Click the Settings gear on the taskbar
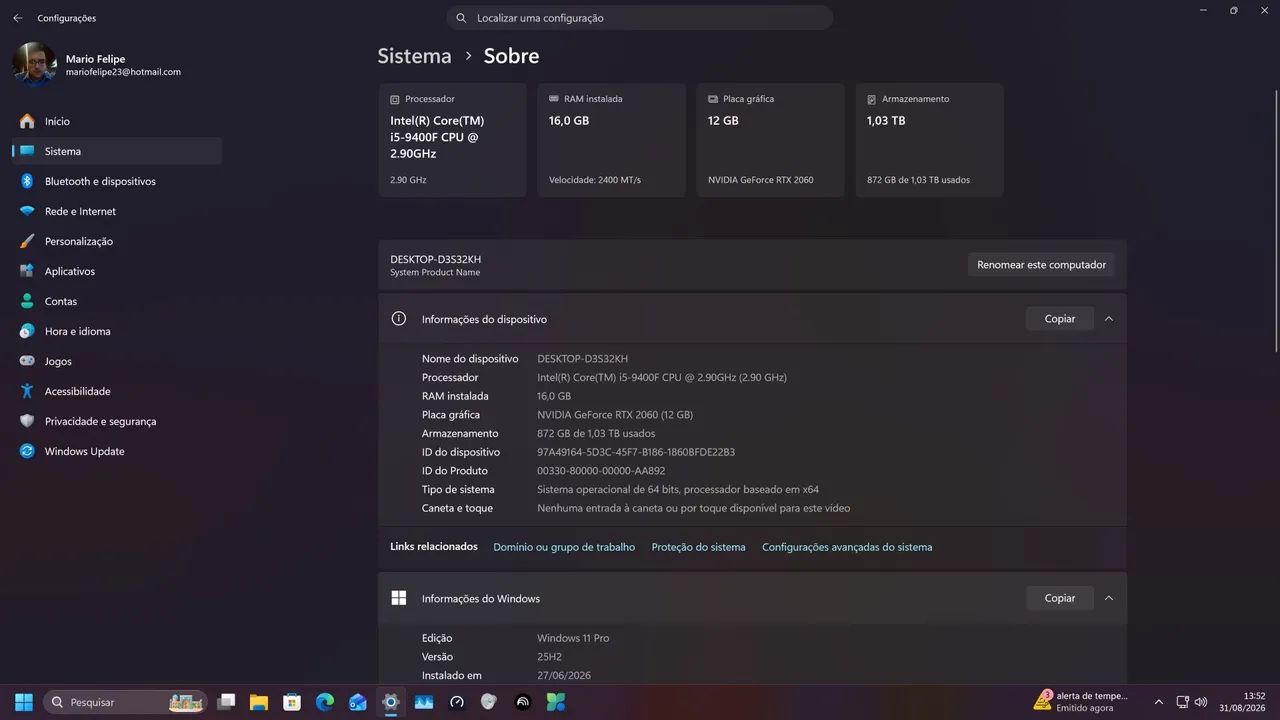 point(391,702)
